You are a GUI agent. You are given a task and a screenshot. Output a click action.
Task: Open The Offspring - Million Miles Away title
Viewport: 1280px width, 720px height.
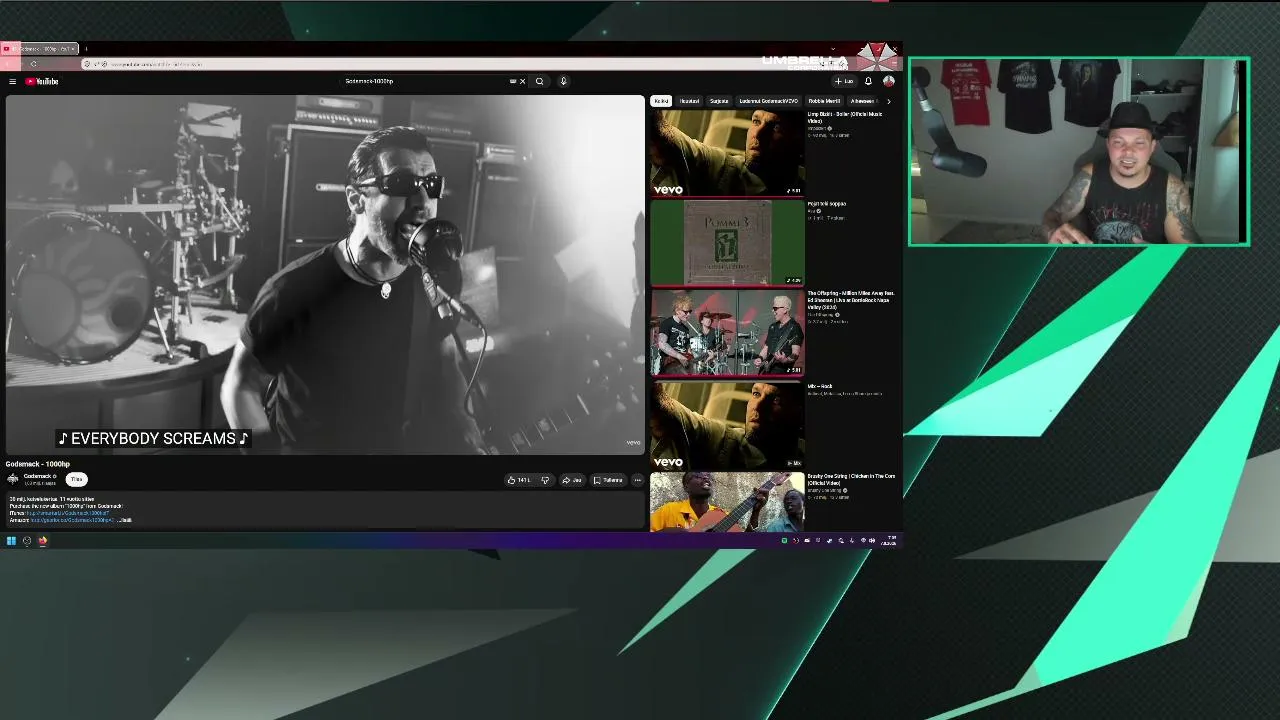click(851, 301)
